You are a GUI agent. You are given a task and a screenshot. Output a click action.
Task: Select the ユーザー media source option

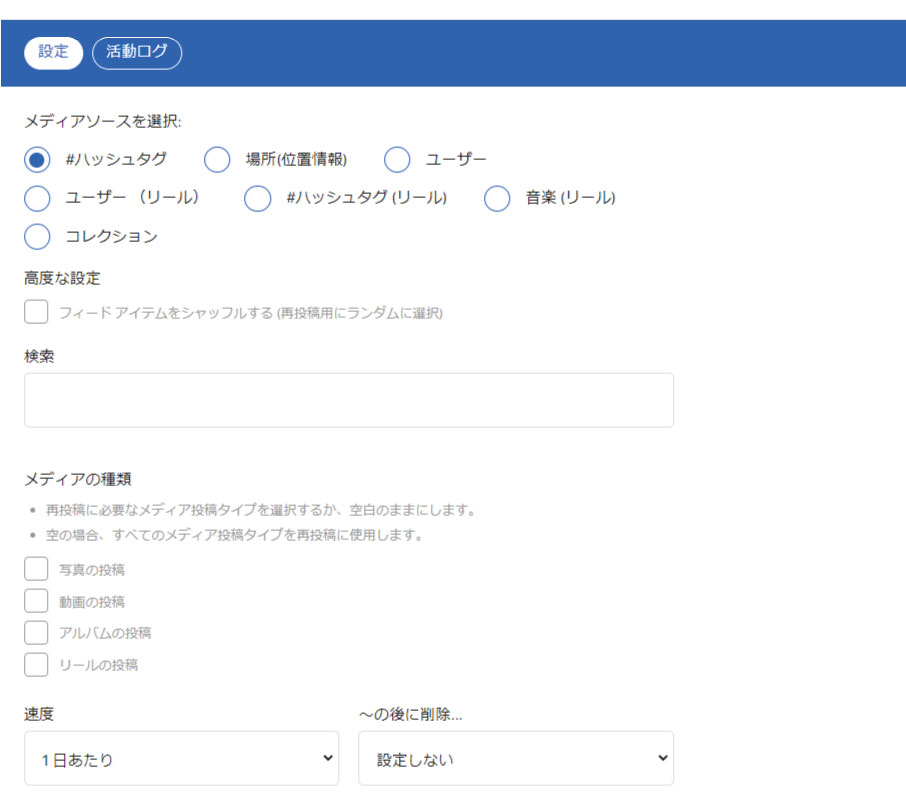point(397,160)
